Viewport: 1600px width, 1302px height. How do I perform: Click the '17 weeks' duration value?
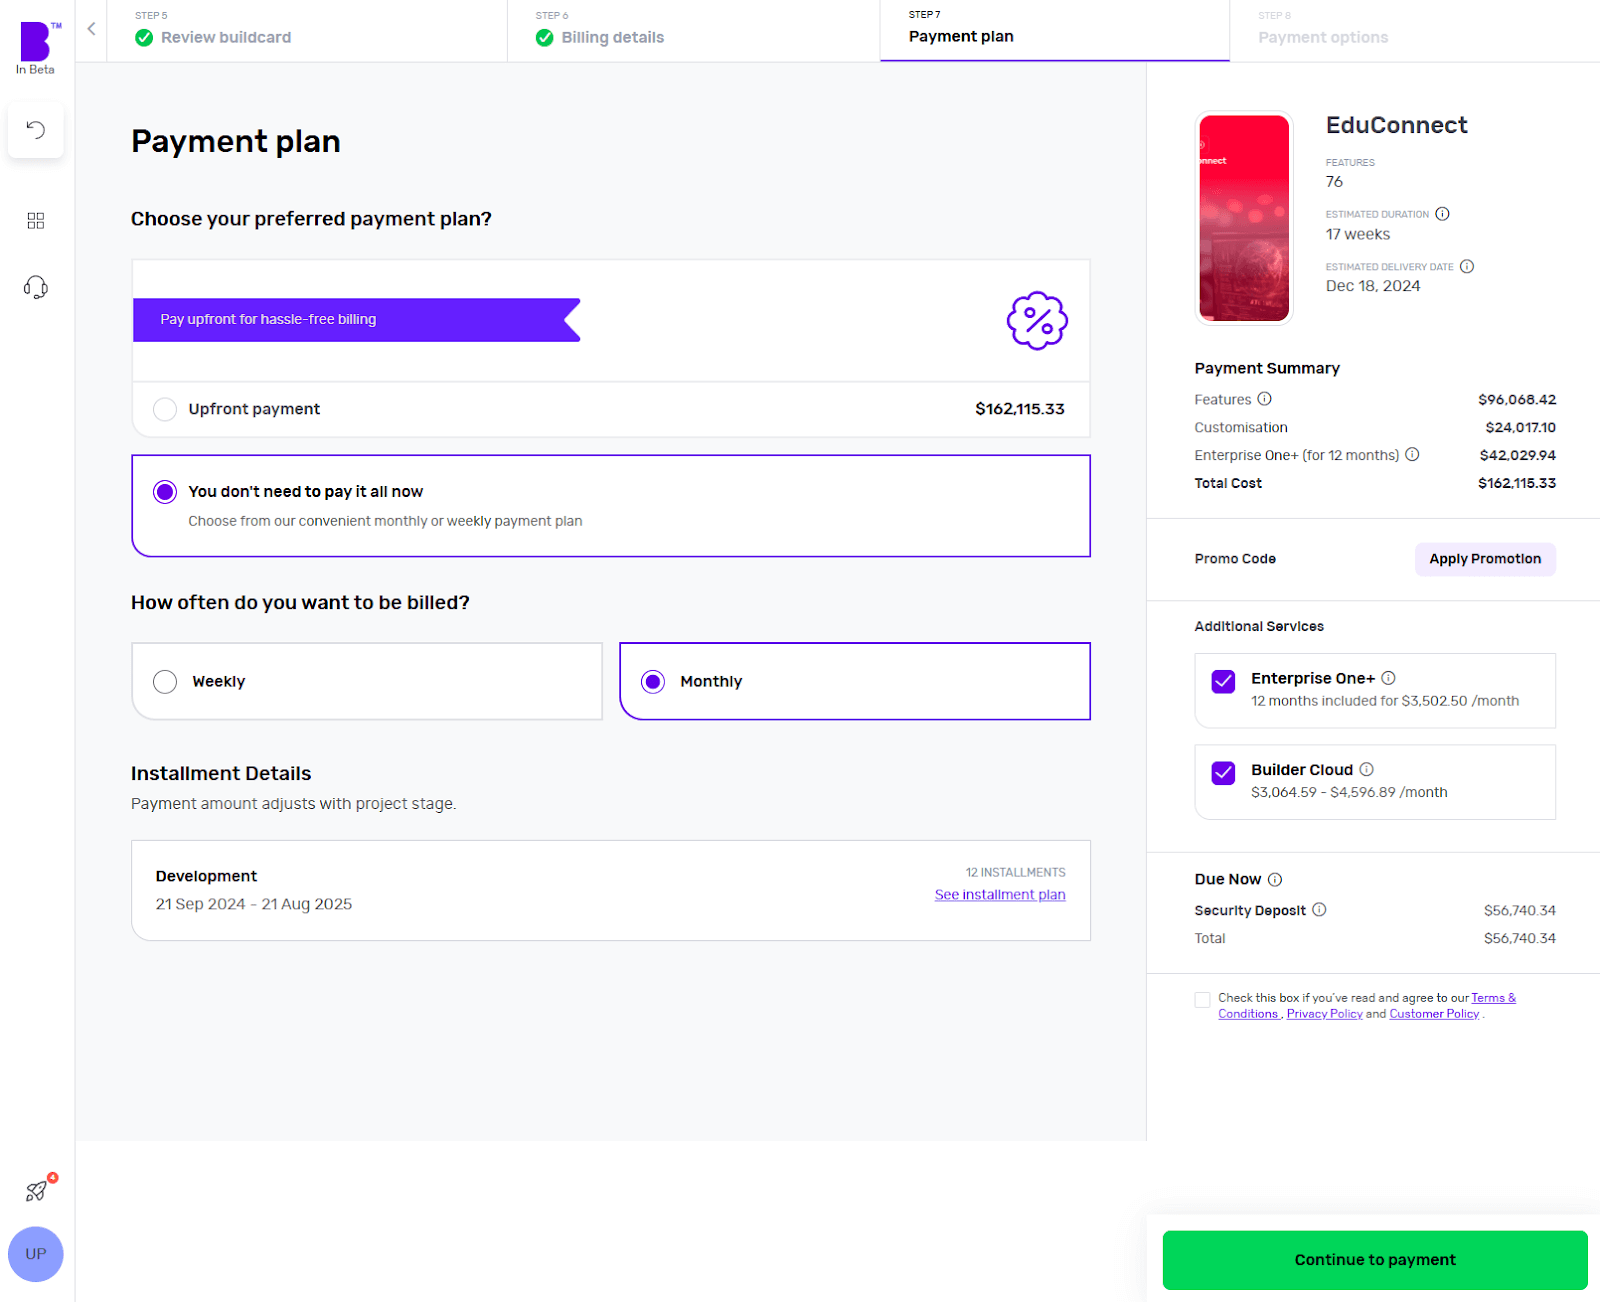[1358, 234]
